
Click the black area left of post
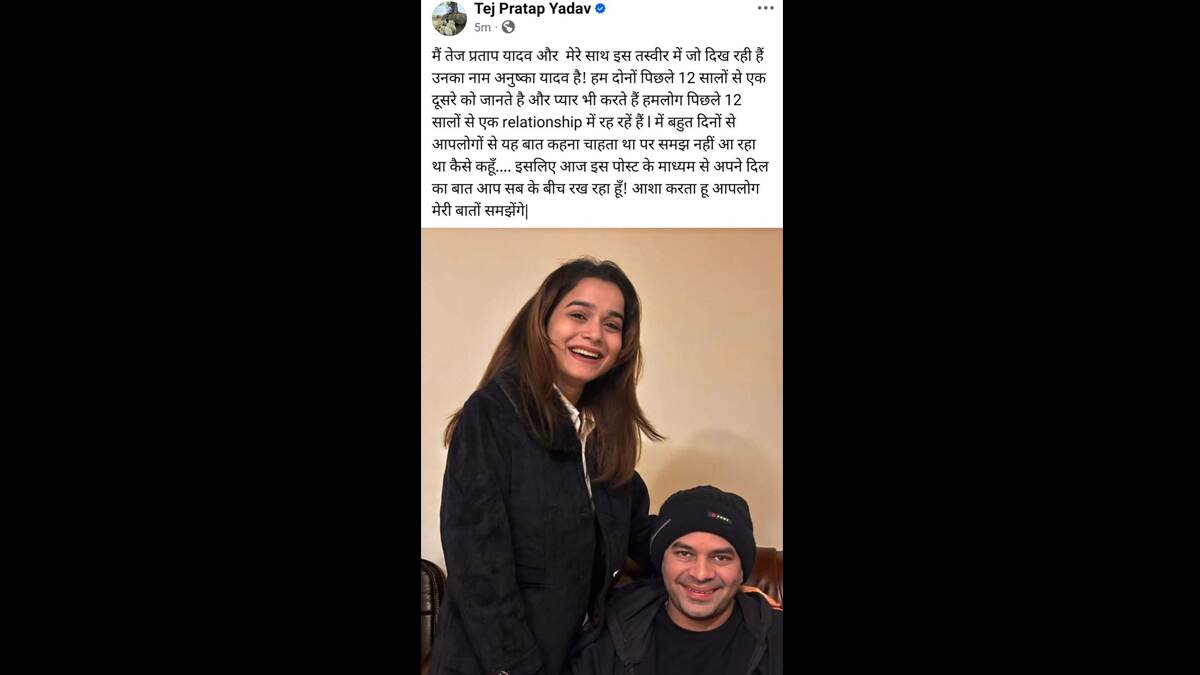click(210, 337)
